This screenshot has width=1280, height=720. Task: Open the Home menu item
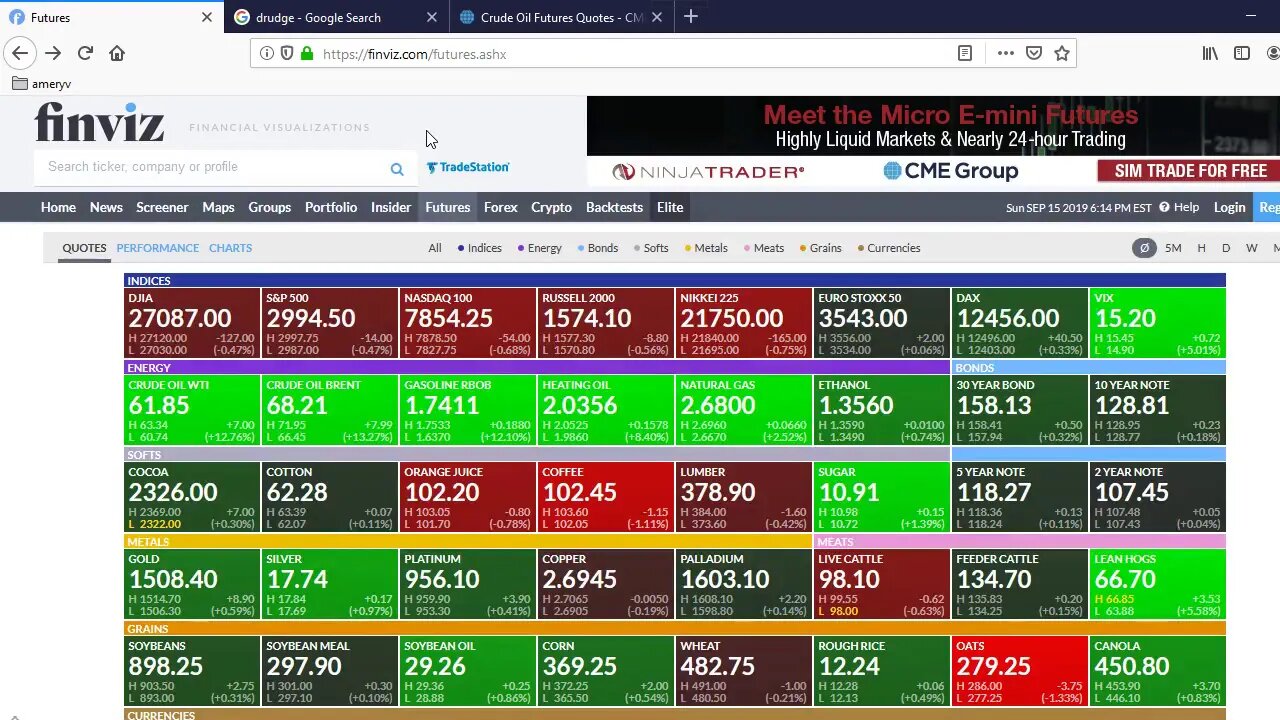point(58,207)
